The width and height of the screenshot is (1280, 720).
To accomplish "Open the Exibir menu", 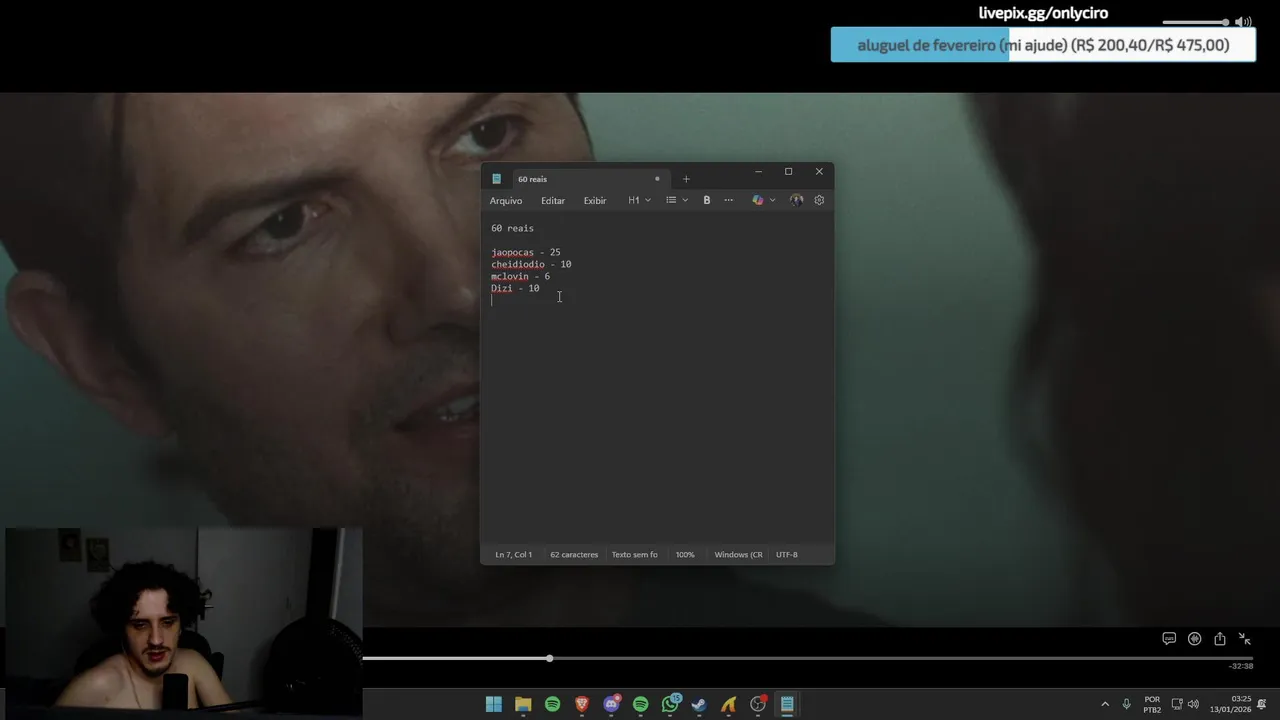I will [x=595, y=200].
